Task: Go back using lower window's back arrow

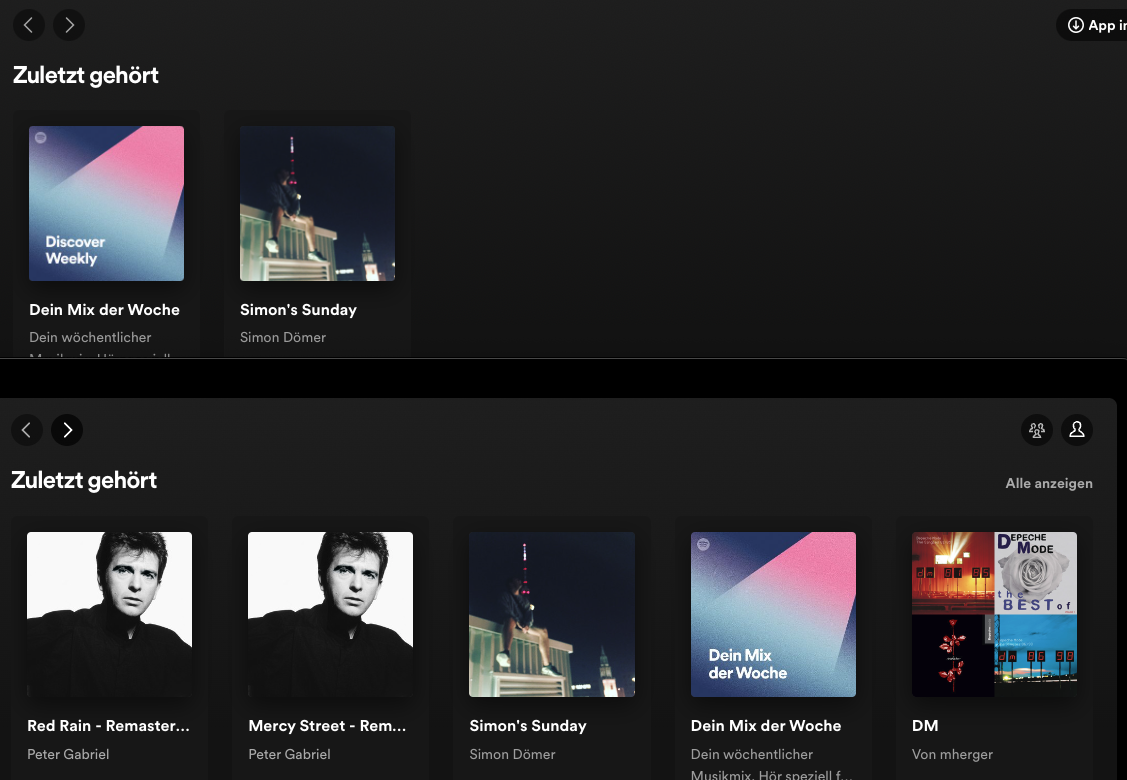Action: coord(27,430)
